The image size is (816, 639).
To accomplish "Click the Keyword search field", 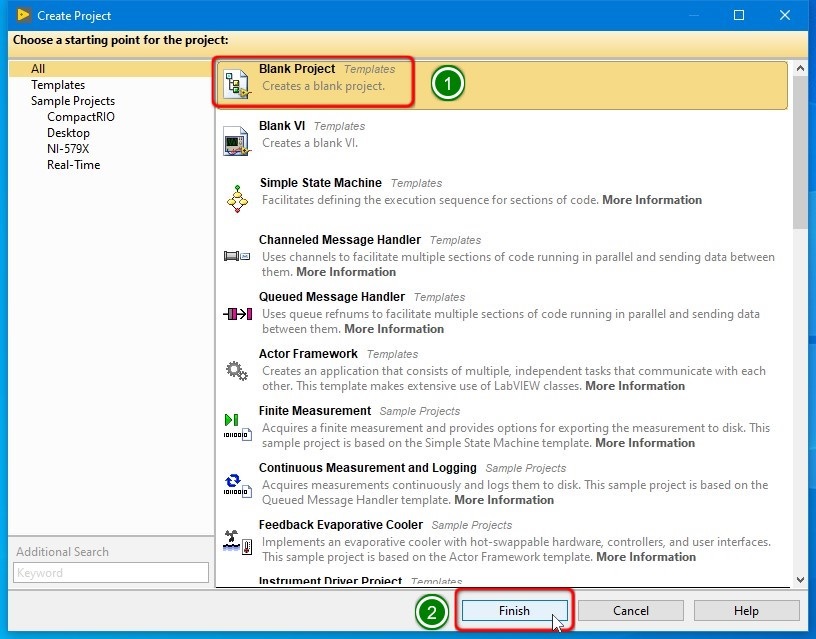I will 111,573.
